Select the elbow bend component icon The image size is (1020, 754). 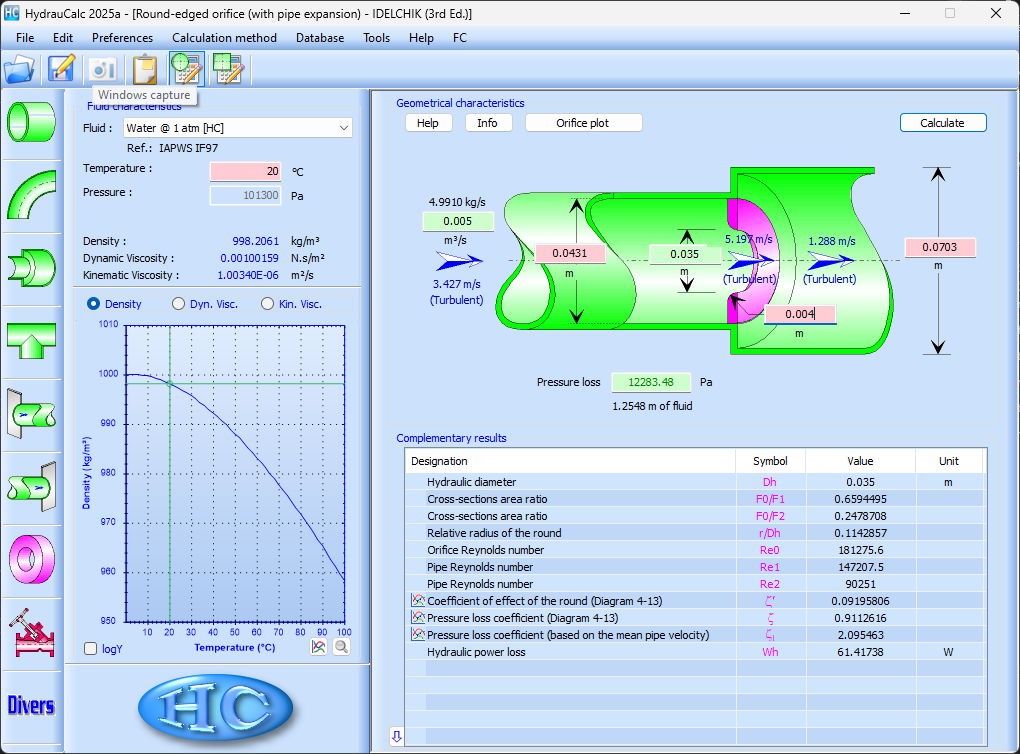(x=32, y=194)
